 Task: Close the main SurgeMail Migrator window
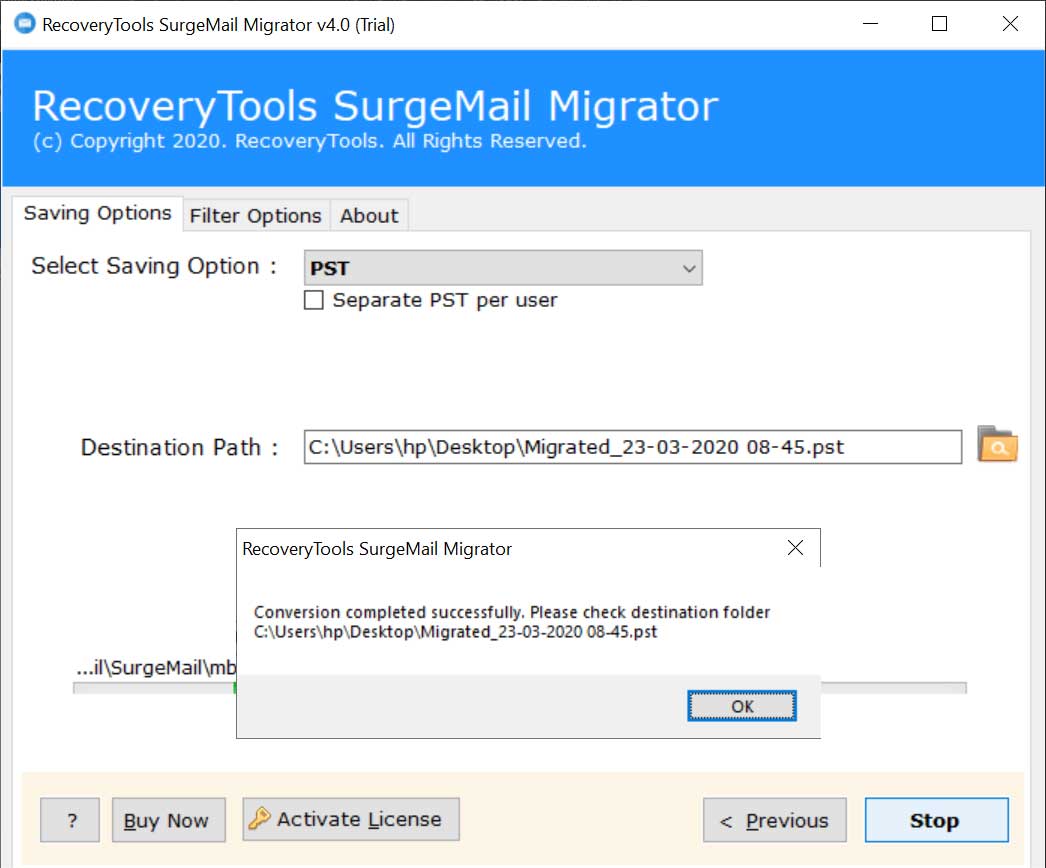[x=1010, y=24]
